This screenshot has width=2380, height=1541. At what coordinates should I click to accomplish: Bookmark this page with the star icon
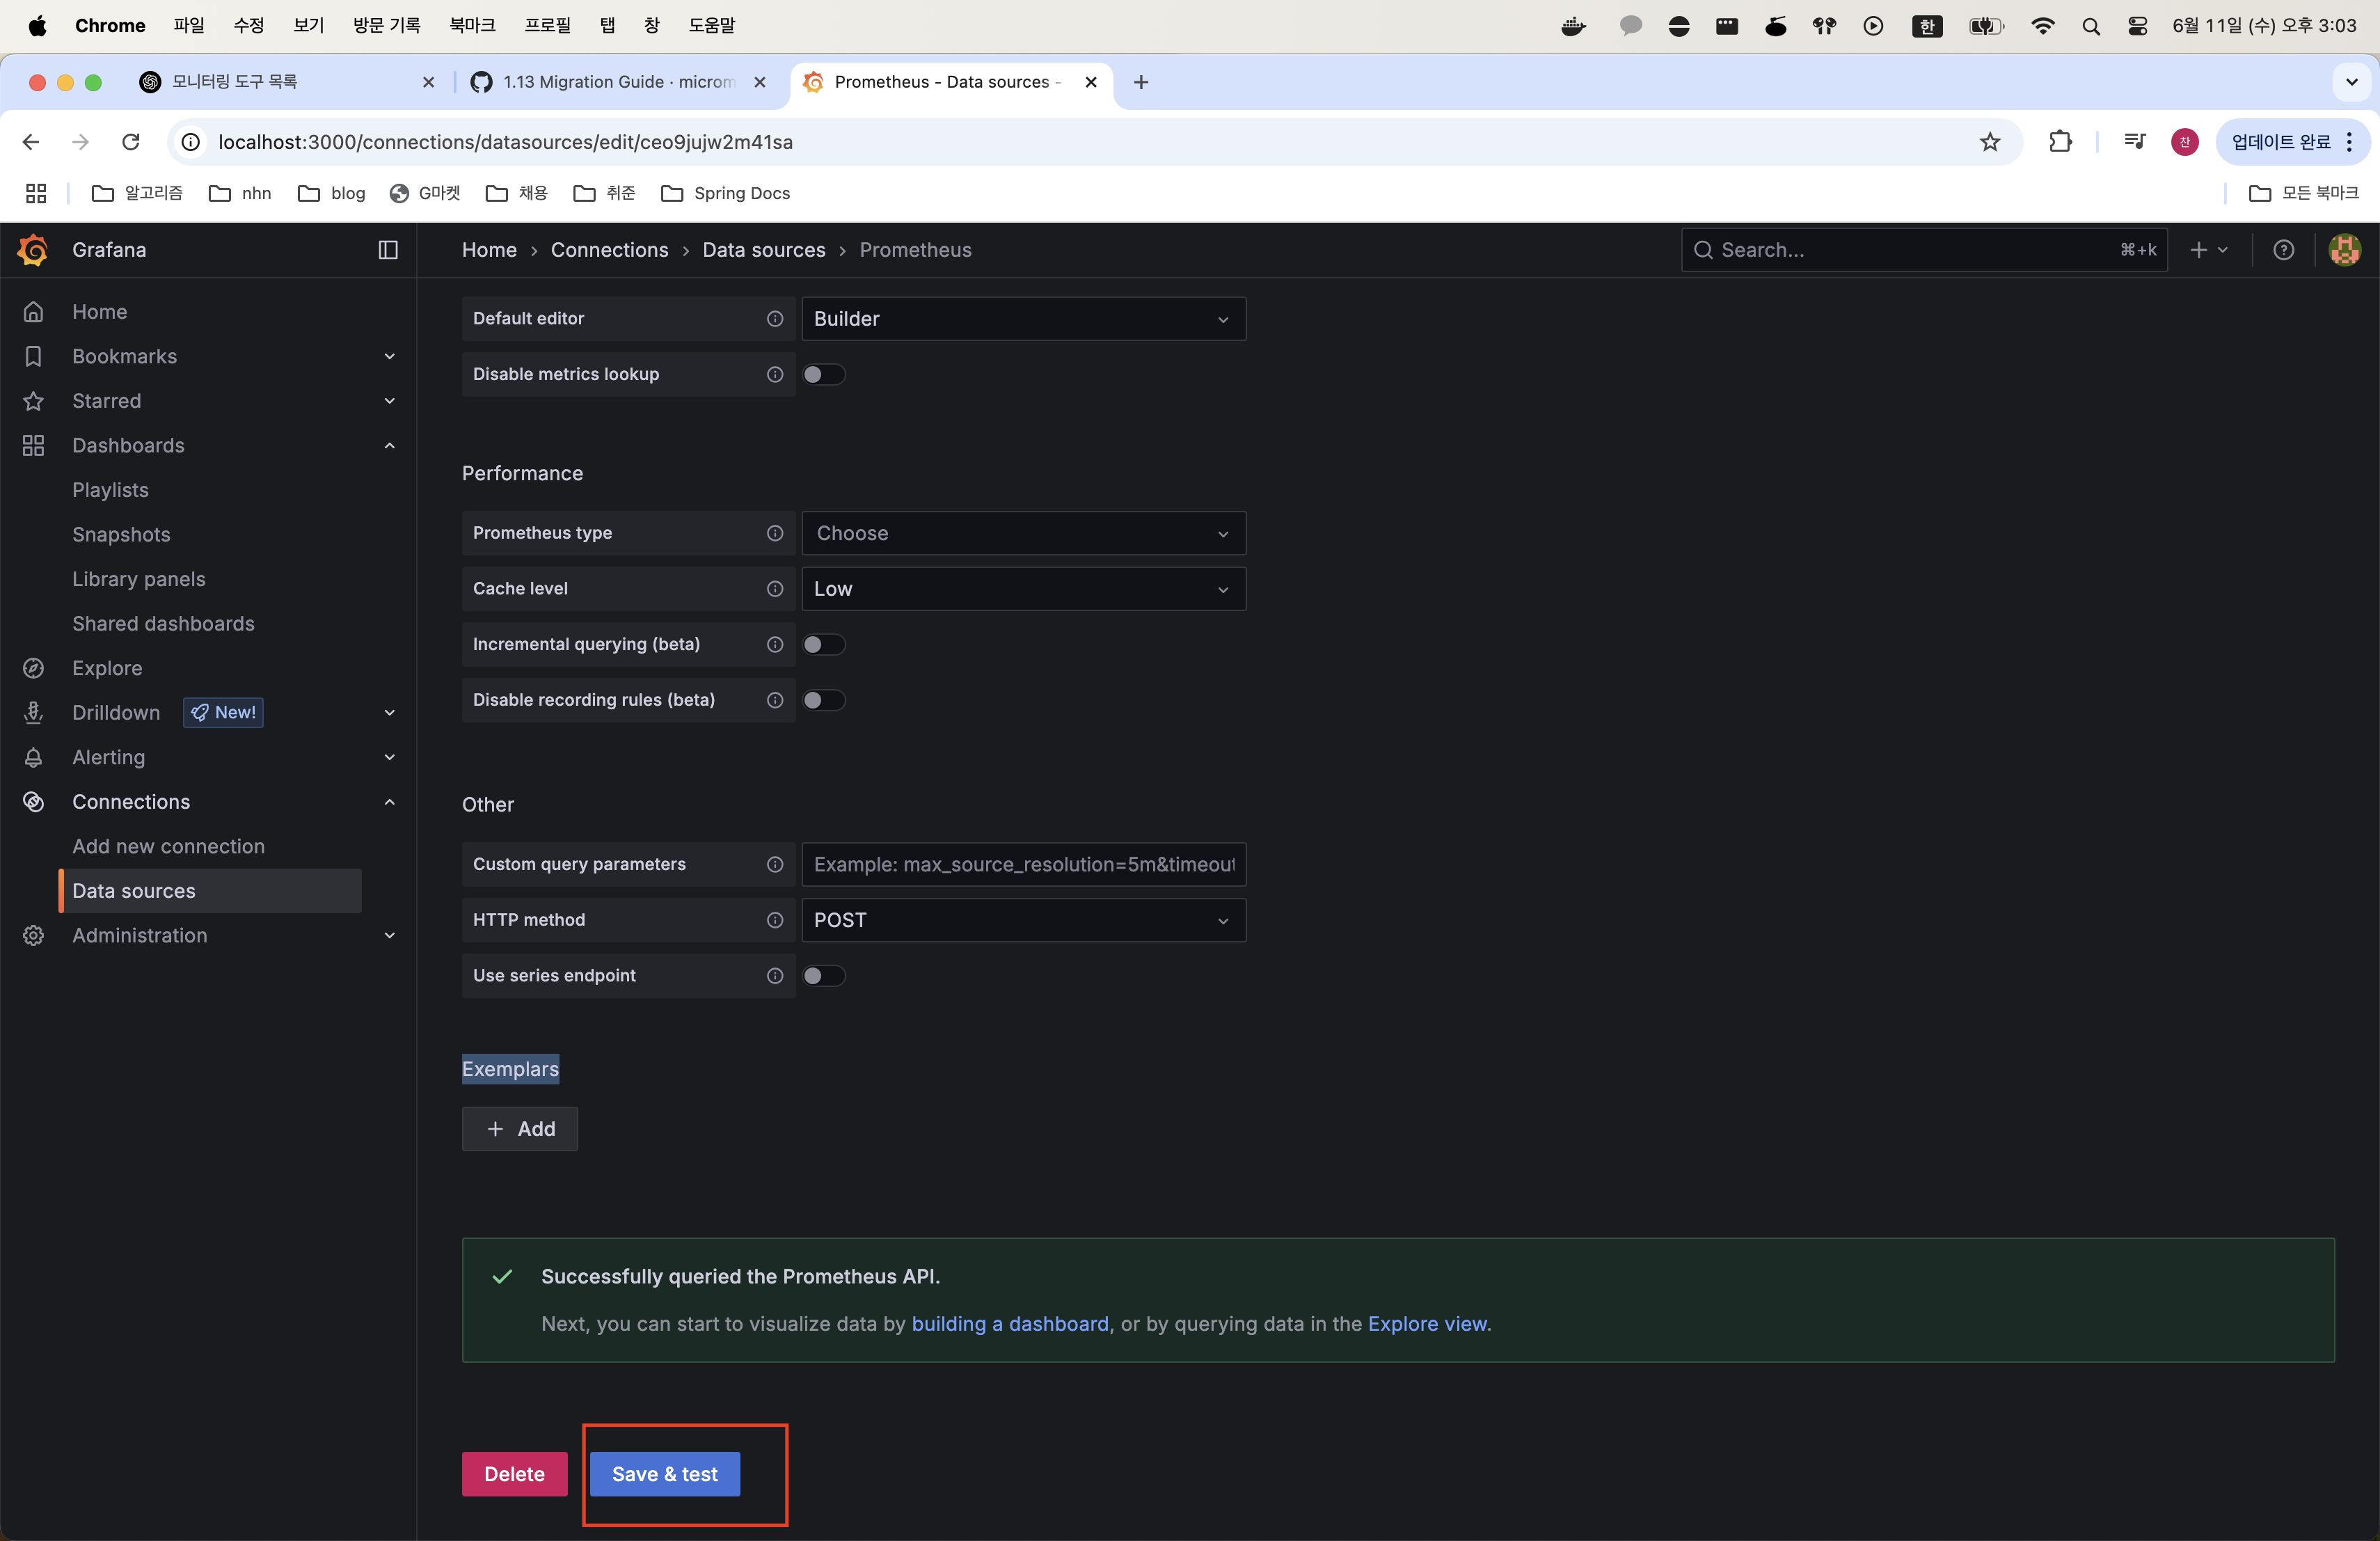click(1989, 142)
